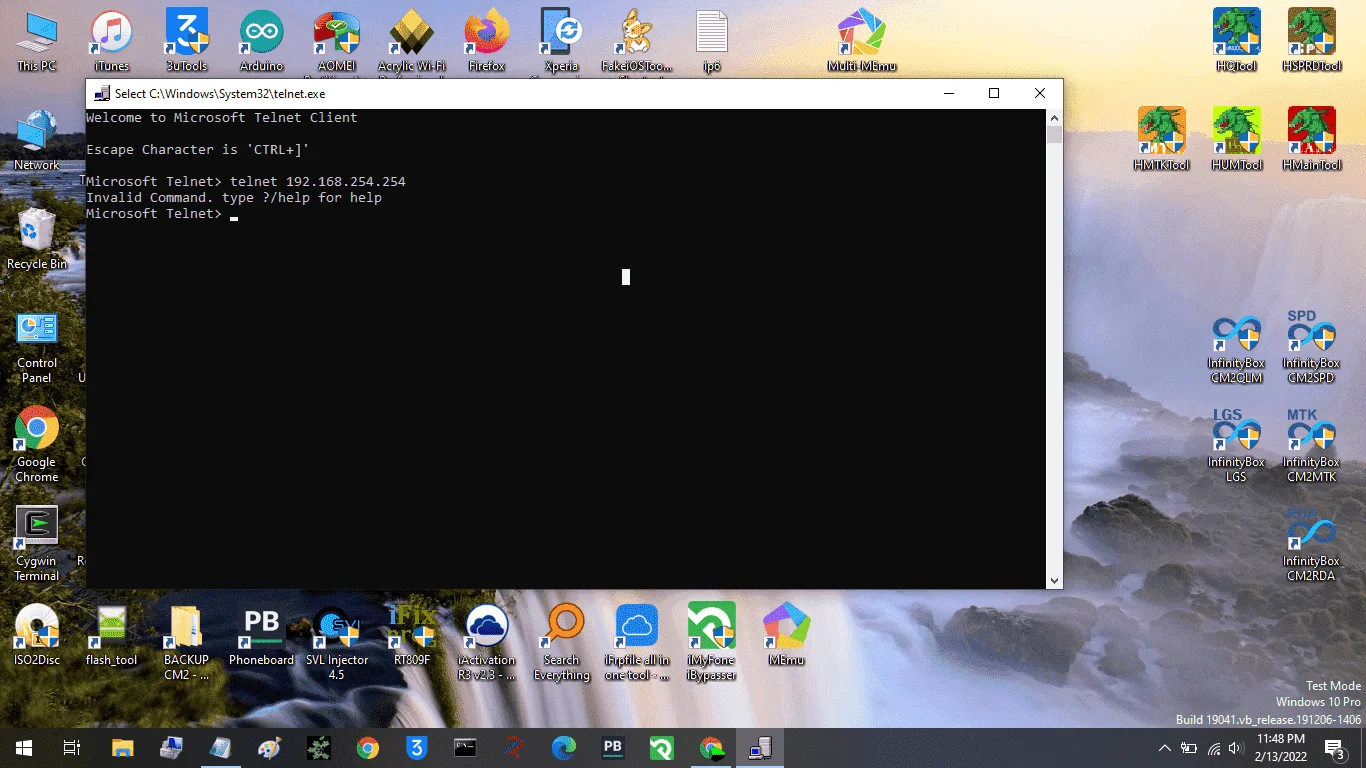Open the Recycle Bin
The width and height of the screenshot is (1366, 768).
[x=37, y=238]
